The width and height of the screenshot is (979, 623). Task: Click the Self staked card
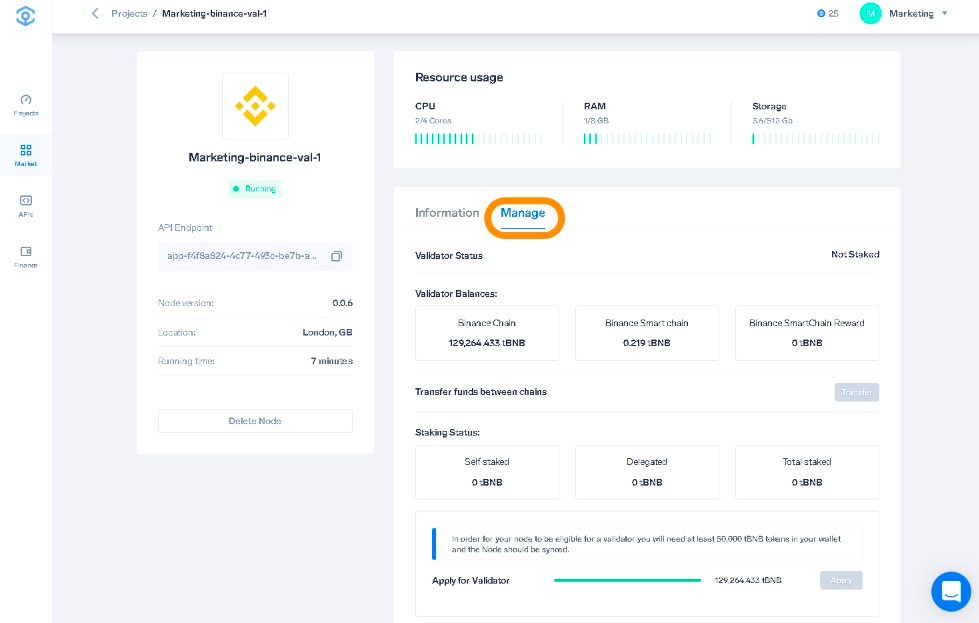487,472
